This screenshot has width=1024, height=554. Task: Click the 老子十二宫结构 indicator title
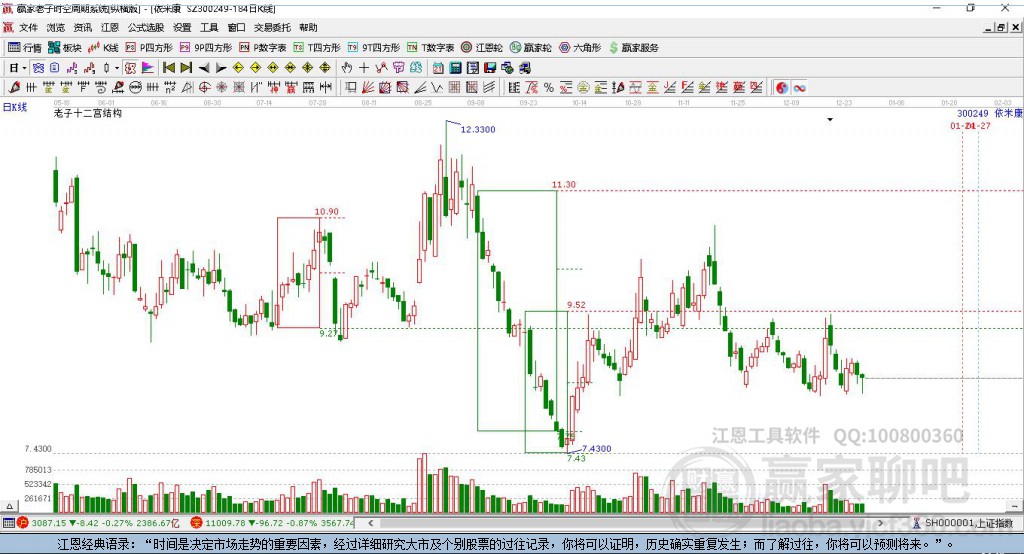88,113
